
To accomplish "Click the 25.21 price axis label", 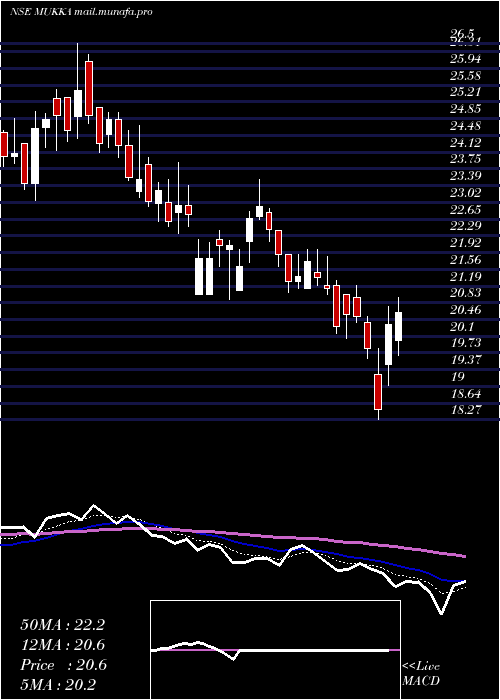I will tap(466, 92).
